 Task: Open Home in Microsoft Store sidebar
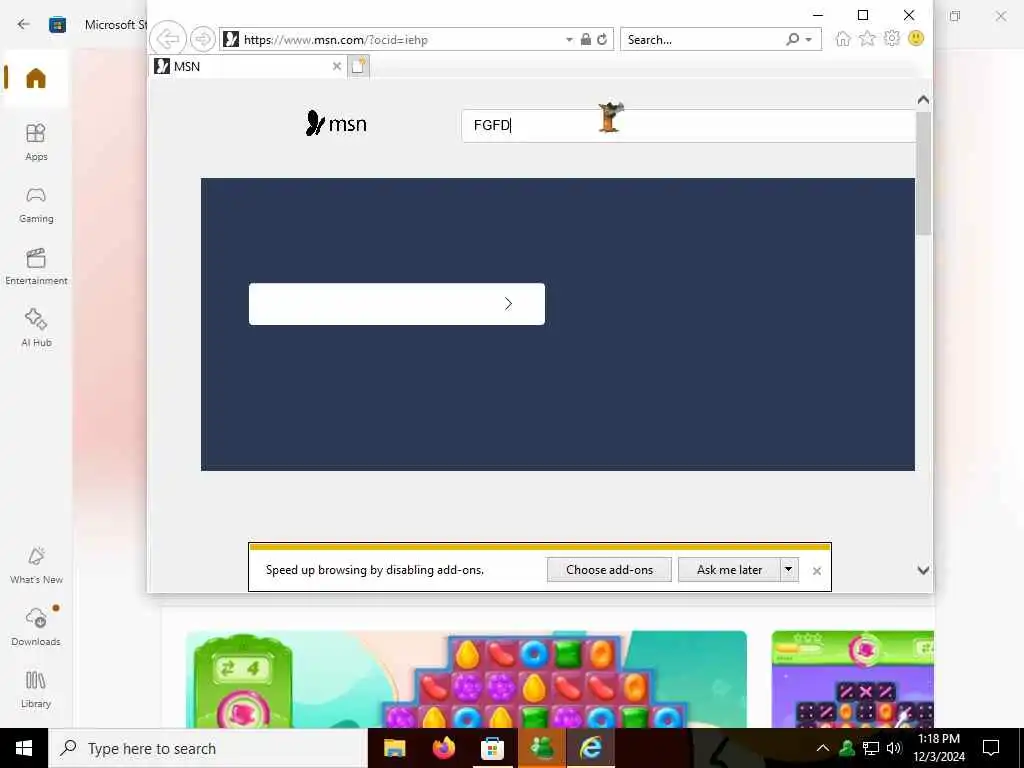tap(36, 78)
